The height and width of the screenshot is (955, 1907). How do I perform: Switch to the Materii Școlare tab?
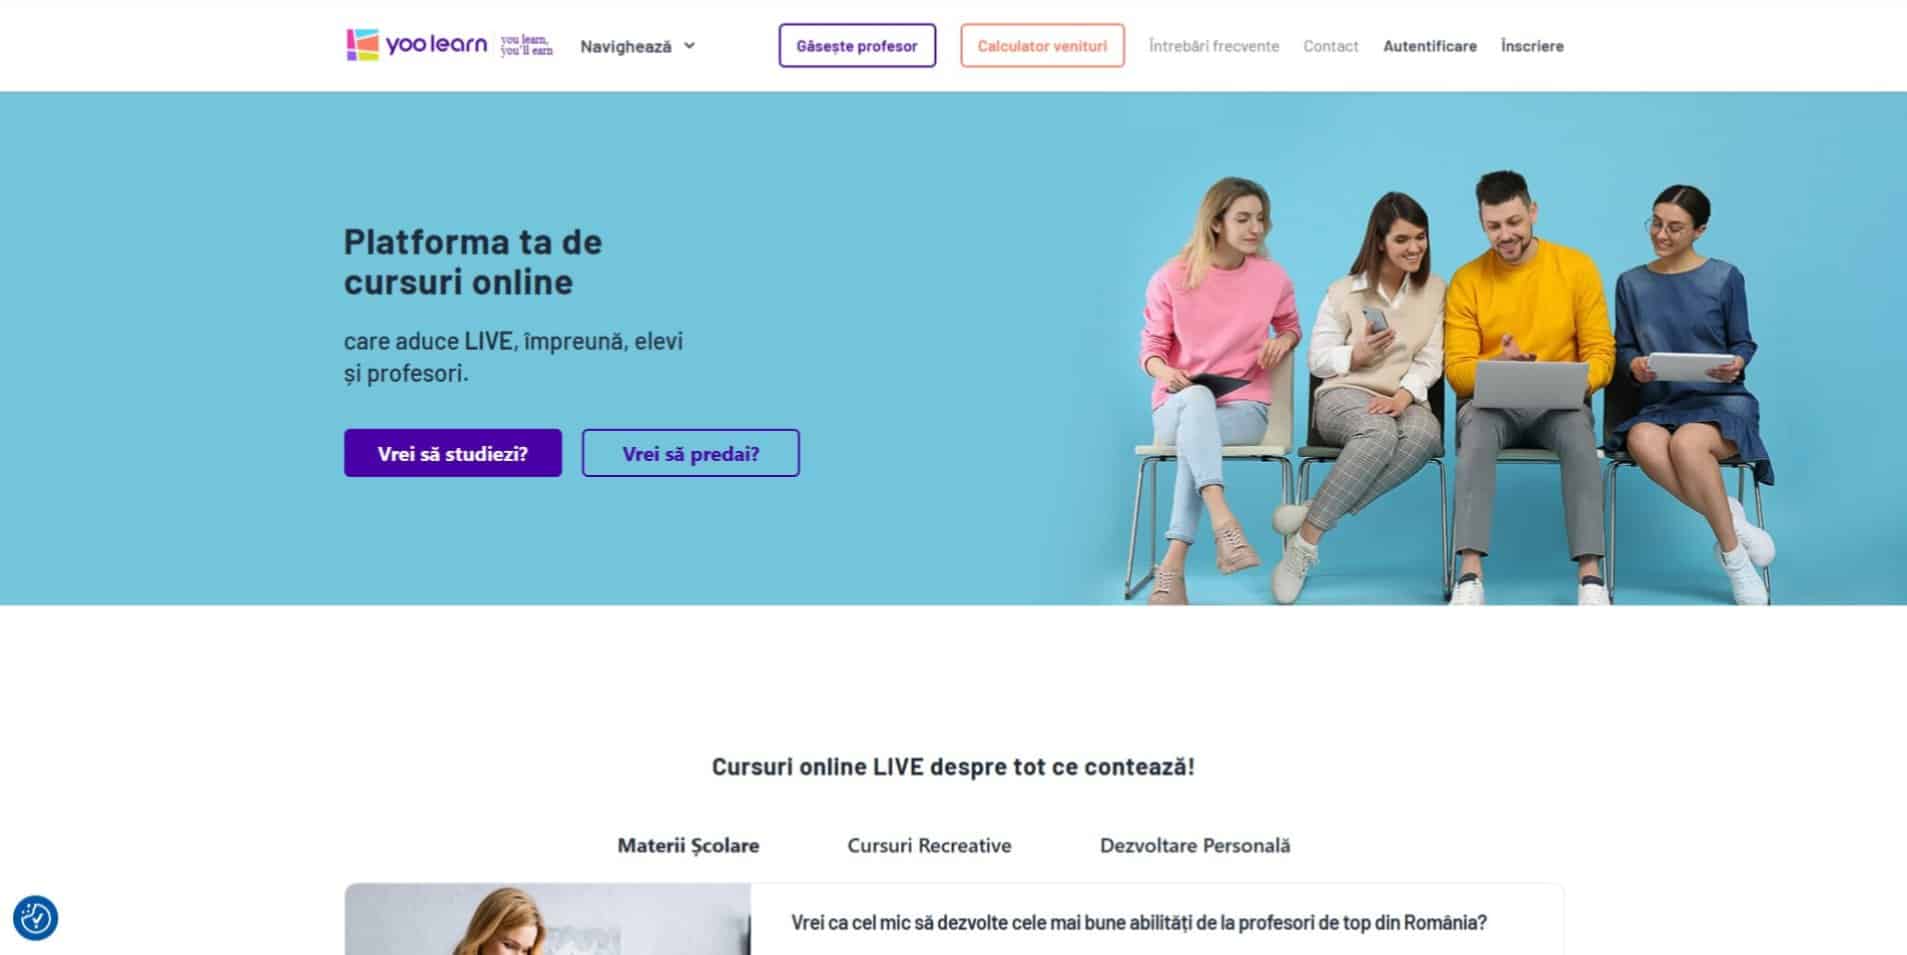click(x=688, y=845)
